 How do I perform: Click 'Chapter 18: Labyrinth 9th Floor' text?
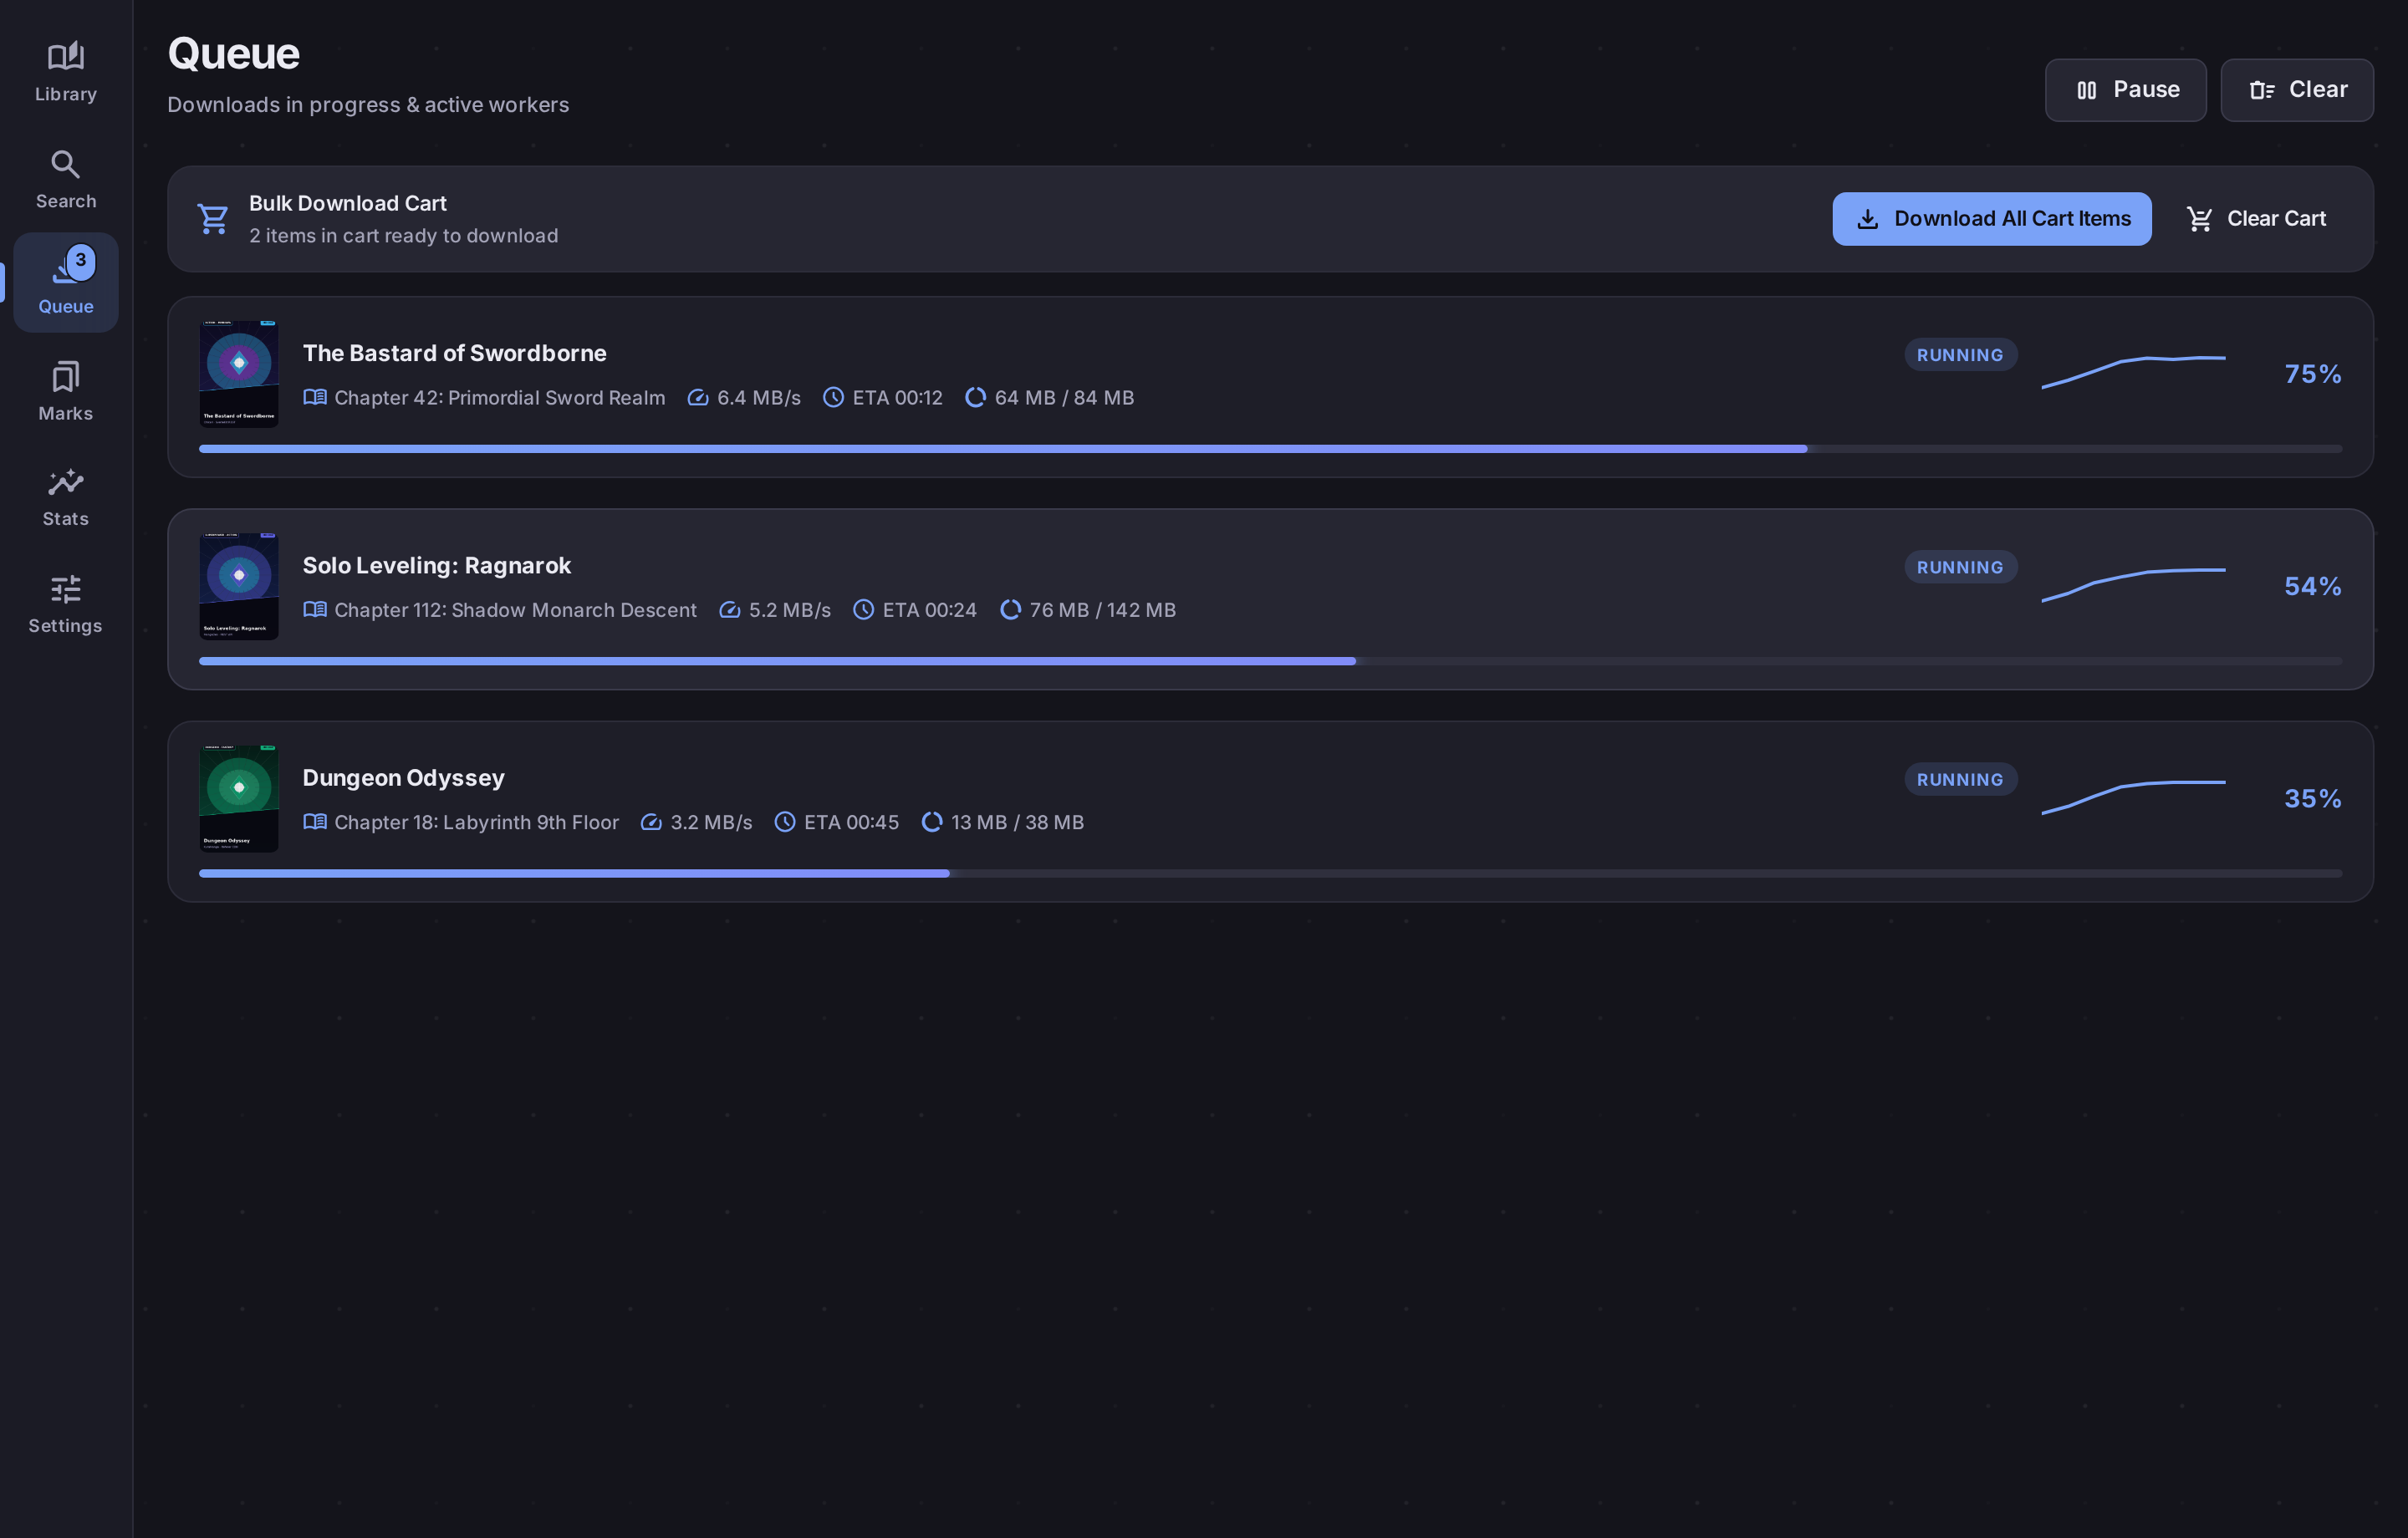[x=476, y=822]
